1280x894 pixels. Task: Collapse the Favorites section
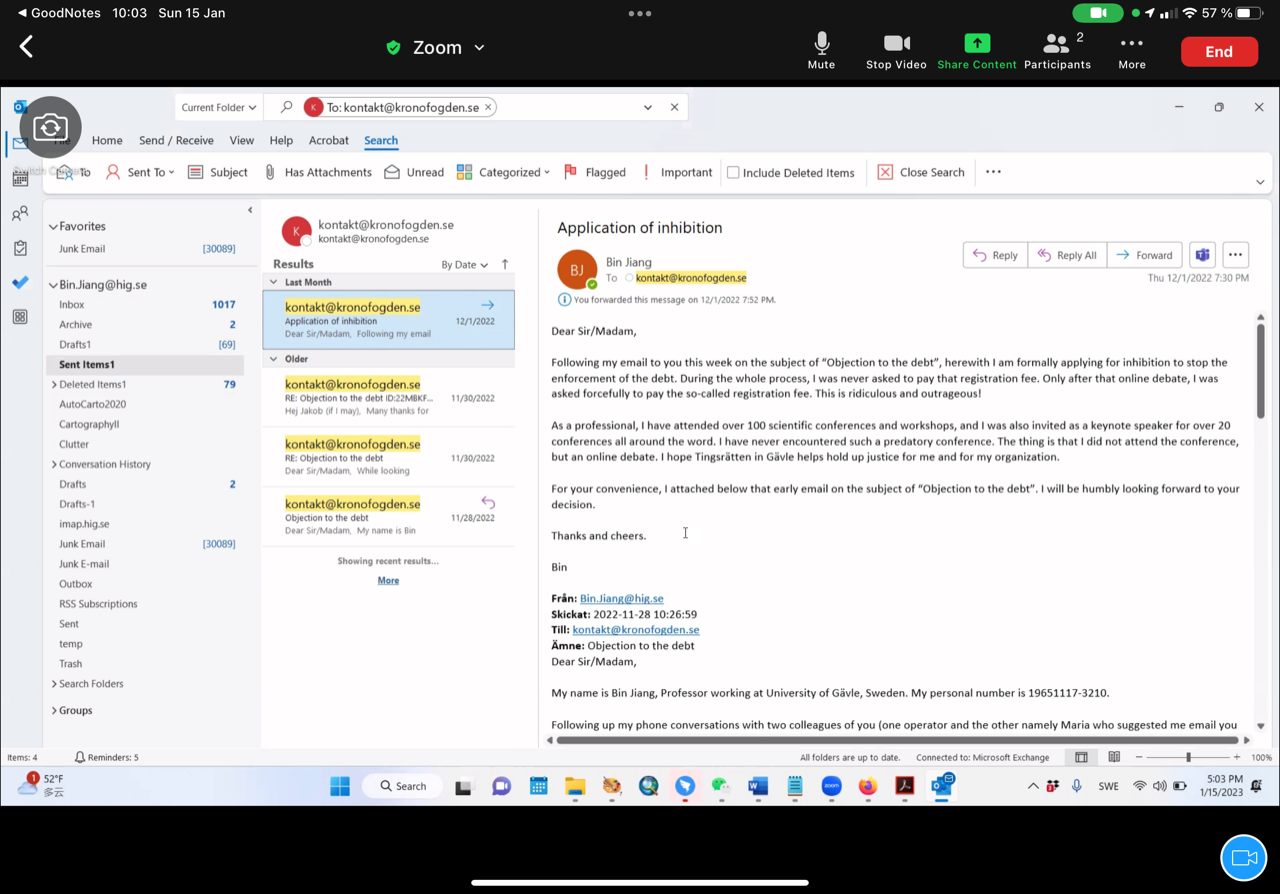click(x=54, y=227)
